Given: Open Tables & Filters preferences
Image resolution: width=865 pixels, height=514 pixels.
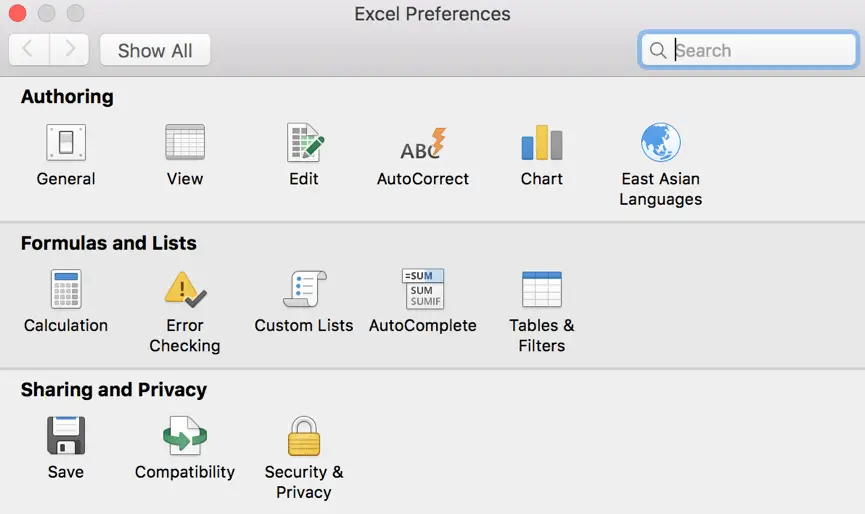Looking at the screenshot, I should coord(542,290).
